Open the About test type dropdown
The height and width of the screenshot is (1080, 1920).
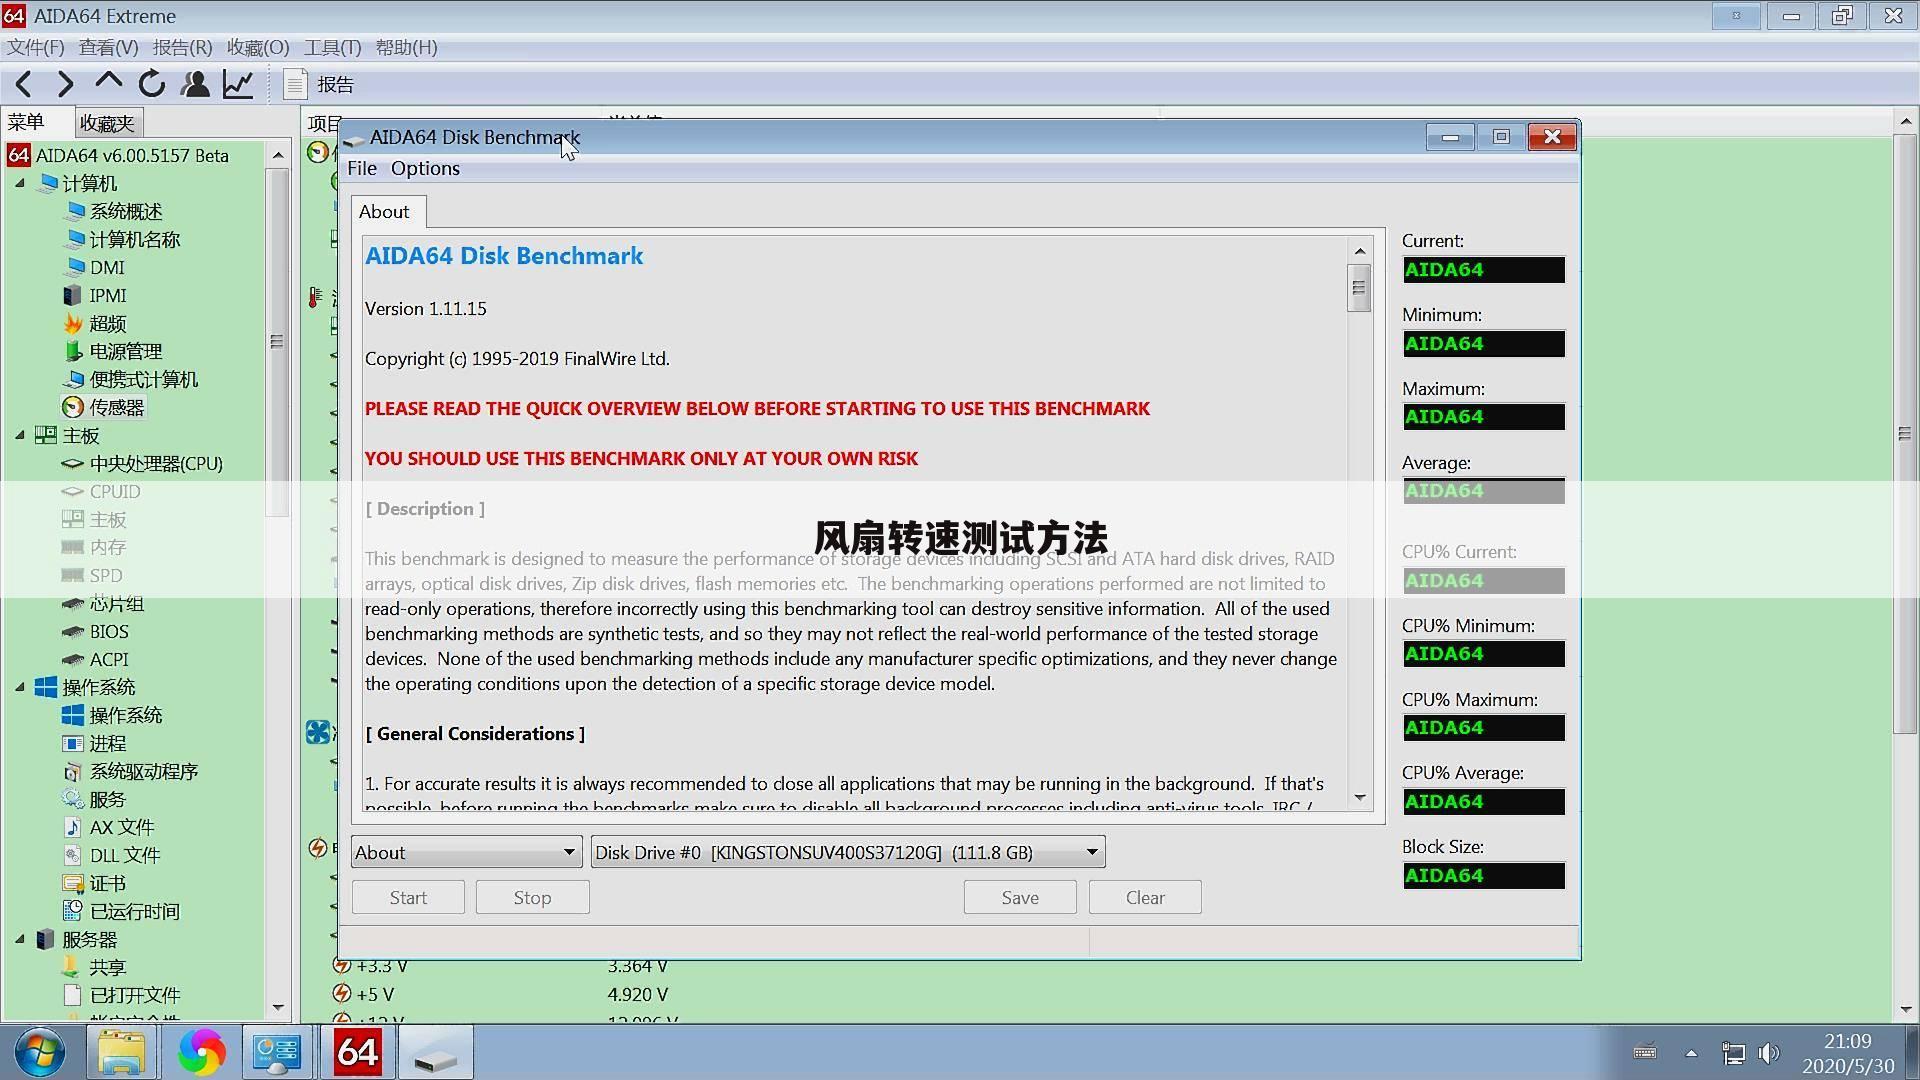tap(467, 852)
